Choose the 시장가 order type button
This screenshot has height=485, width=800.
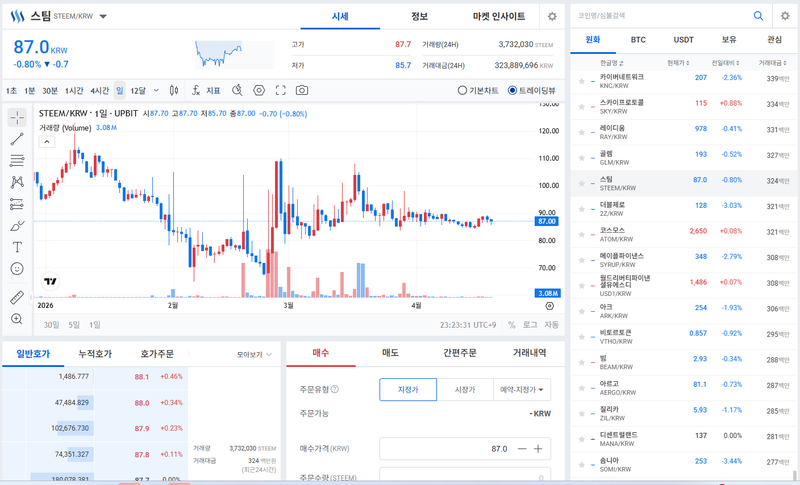pyautogui.click(x=465, y=389)
